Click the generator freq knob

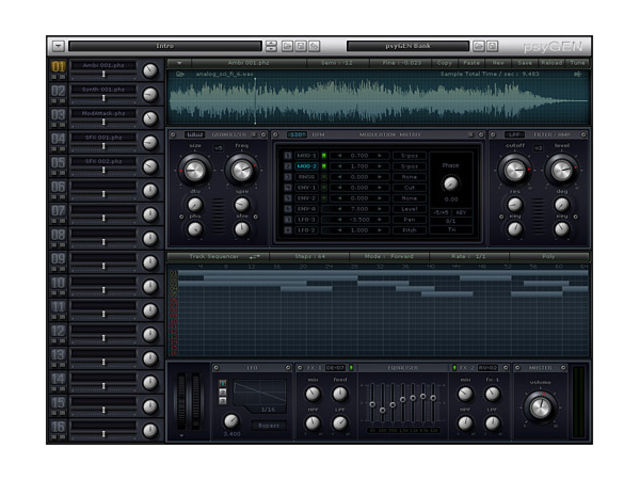click(242, 170)
